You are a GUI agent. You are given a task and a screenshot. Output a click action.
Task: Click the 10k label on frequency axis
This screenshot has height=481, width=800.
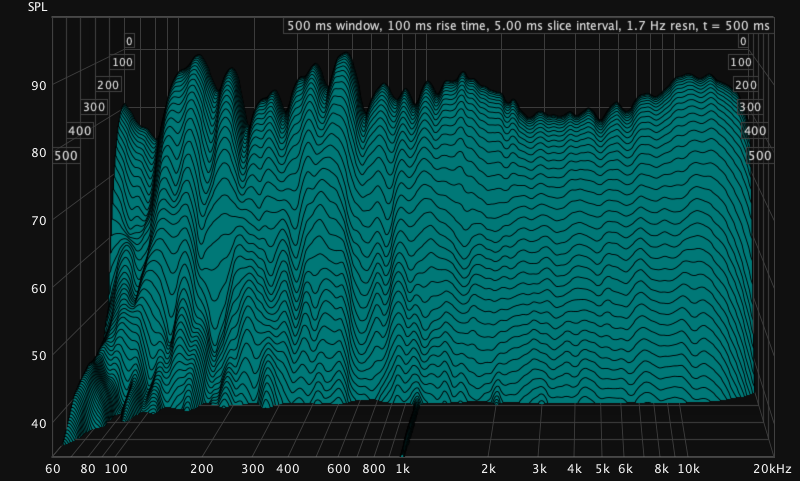(689, 469)
